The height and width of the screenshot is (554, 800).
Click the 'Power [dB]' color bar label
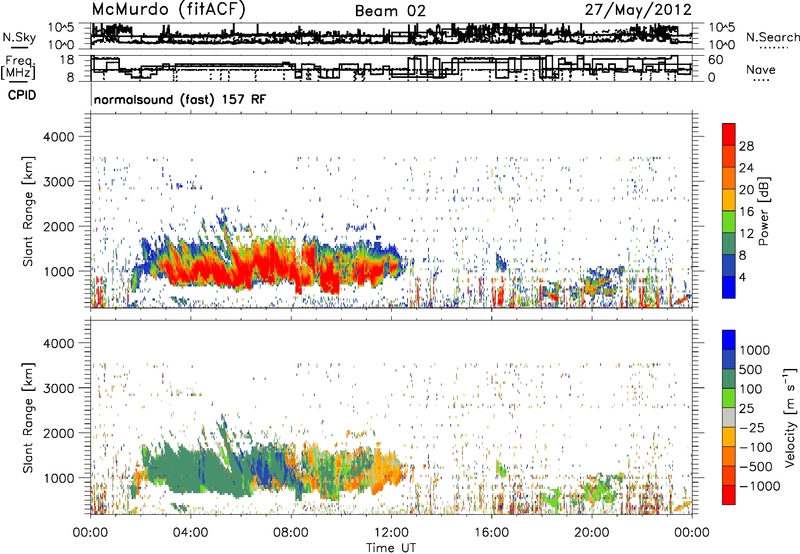tap(763, 211)
